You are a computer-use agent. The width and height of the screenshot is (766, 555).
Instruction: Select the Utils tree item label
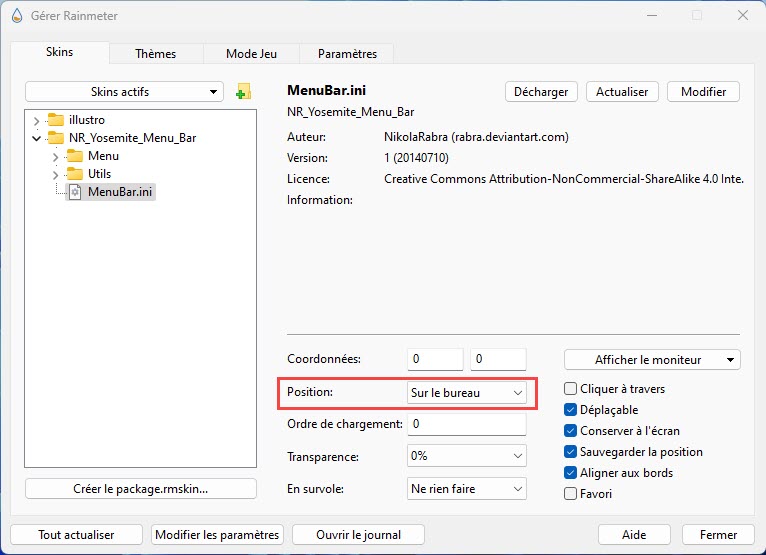tap(99, 174)
